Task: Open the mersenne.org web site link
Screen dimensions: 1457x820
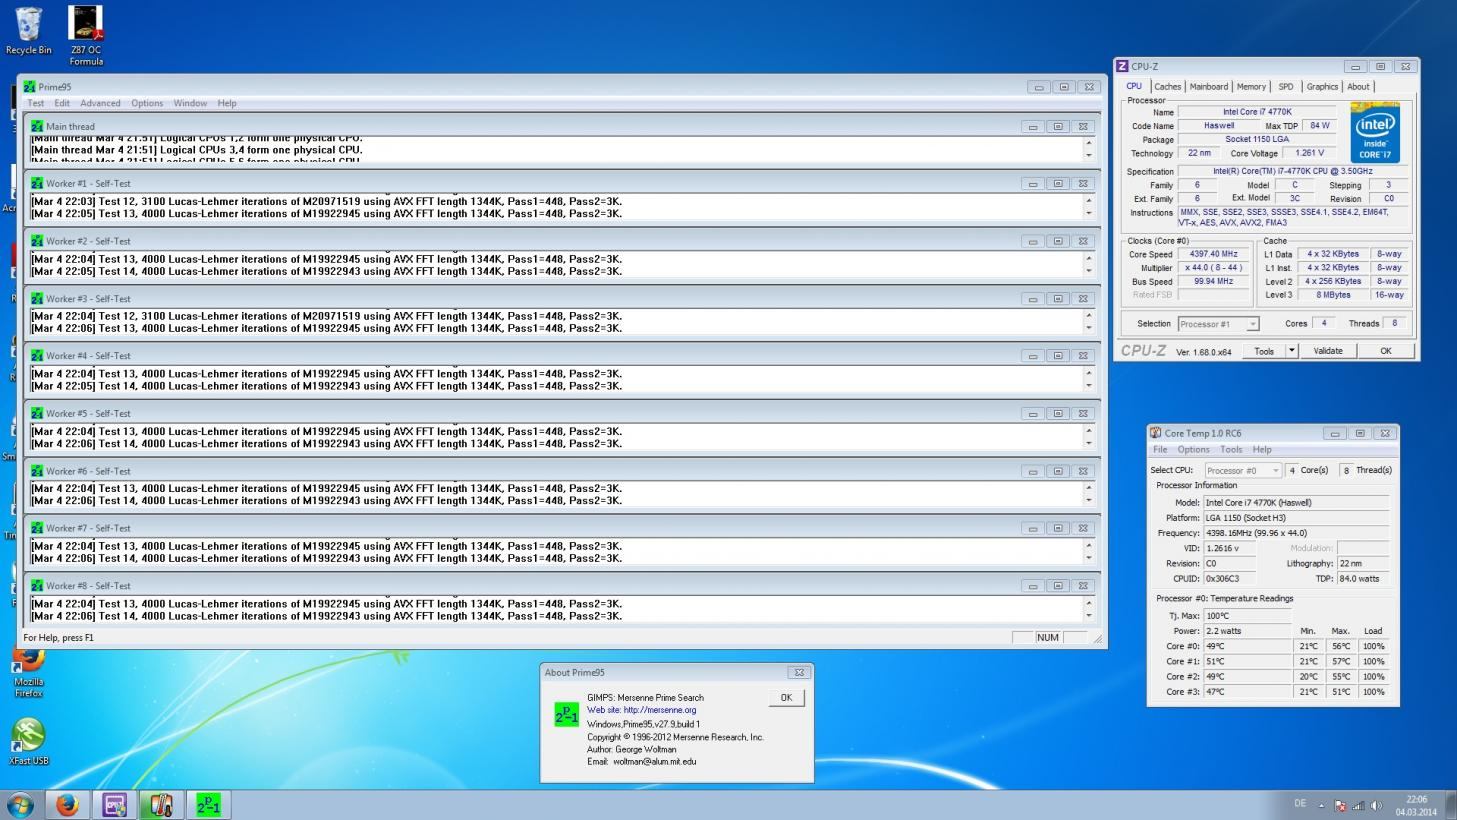Action: [641, 710]
